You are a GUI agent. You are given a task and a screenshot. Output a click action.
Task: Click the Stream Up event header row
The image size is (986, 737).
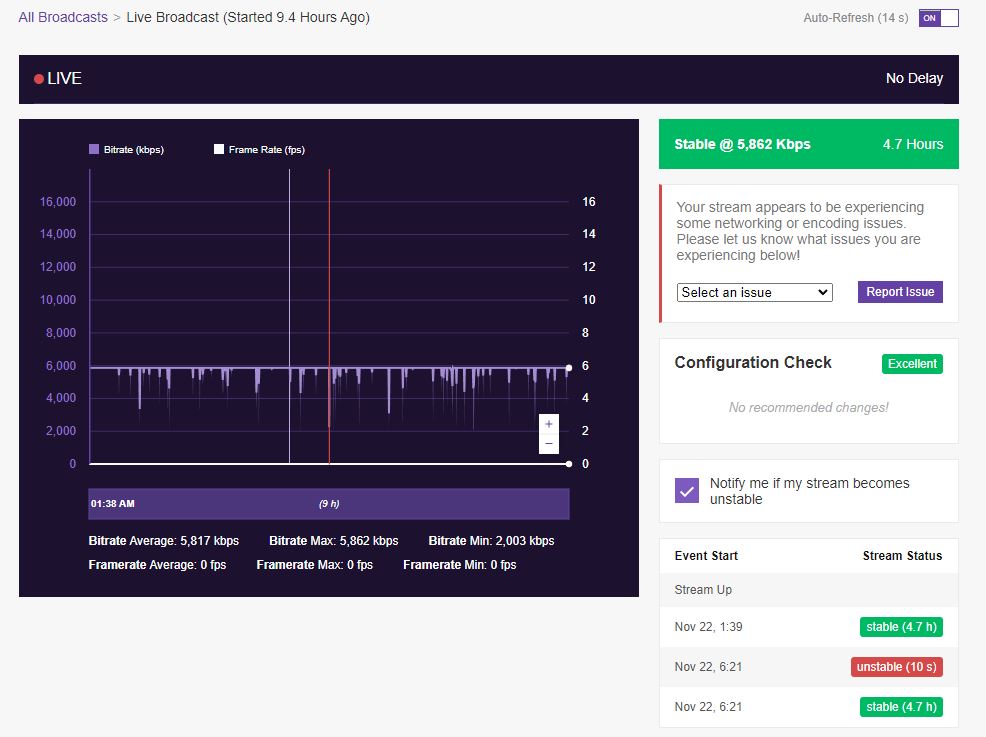808,590
